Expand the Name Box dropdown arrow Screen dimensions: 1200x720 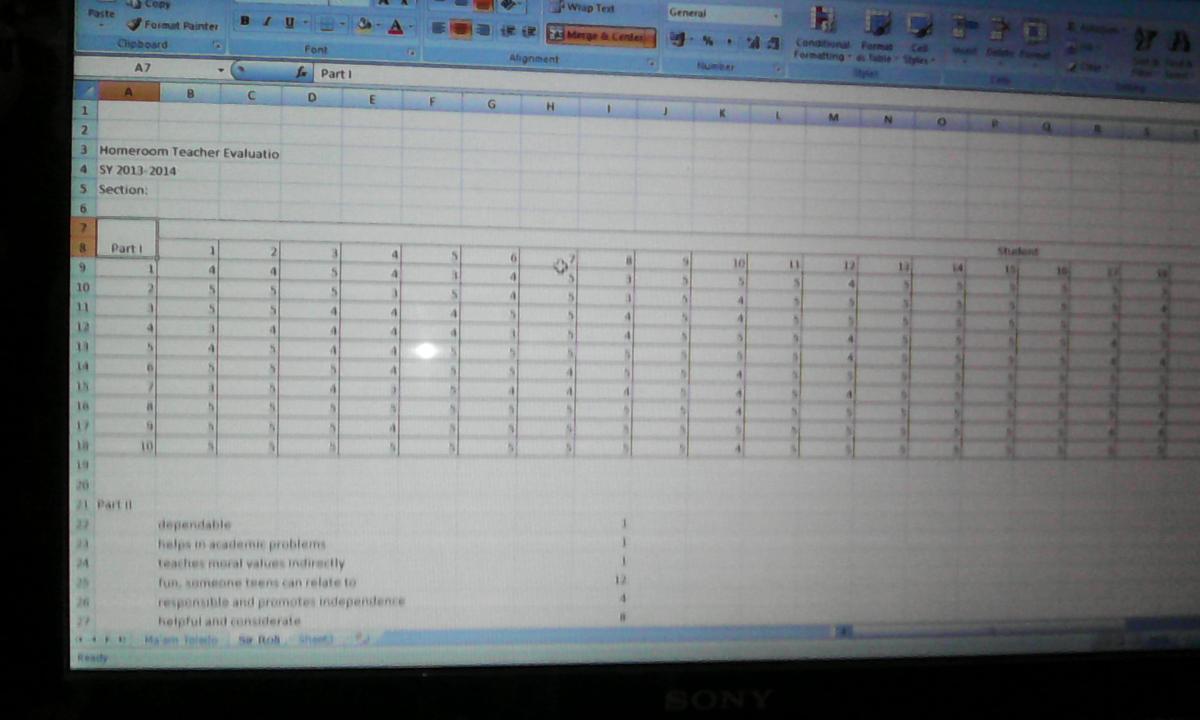coord(221,71)
